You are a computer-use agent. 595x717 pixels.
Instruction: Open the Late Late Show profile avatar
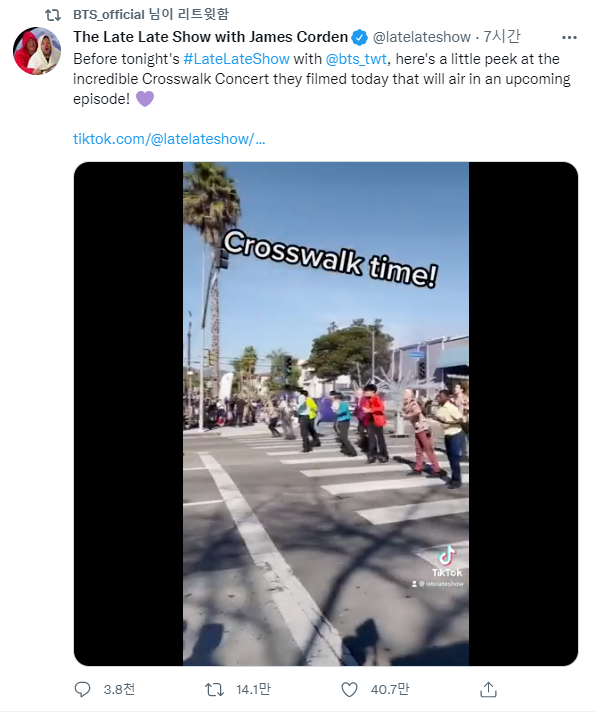click(37, 50)
